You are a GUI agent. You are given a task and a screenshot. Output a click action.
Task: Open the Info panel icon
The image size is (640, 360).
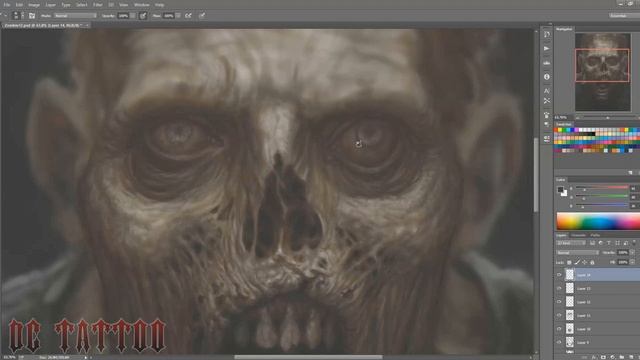[547, 77]
